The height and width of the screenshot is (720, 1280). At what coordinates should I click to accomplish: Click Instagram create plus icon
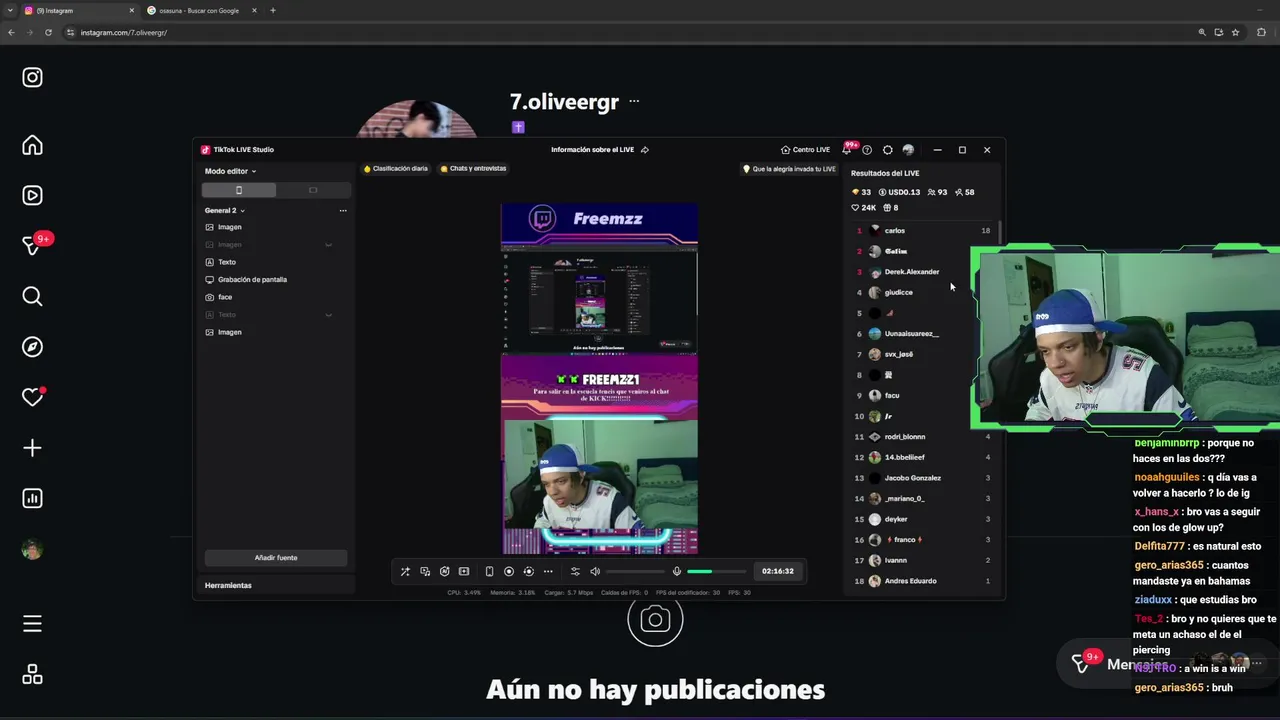[32, 448]
